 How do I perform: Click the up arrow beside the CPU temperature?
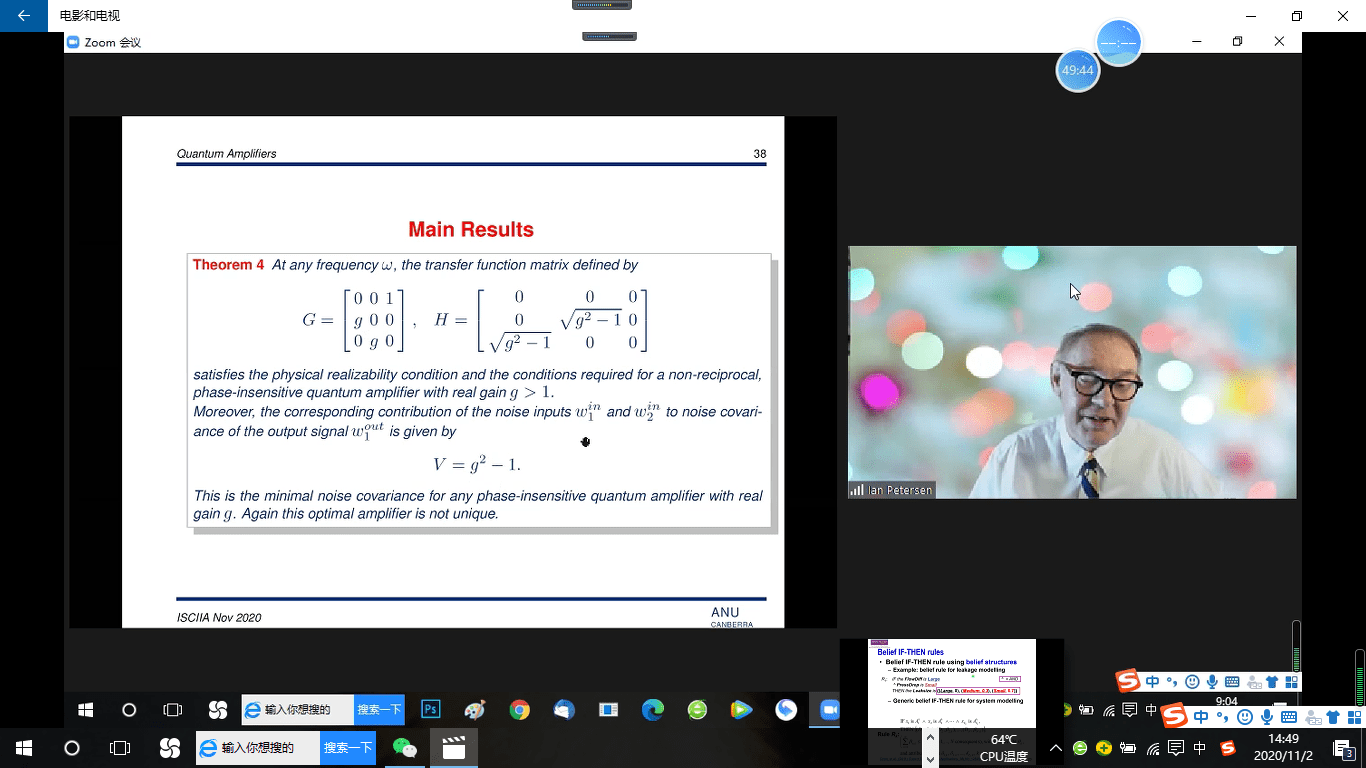click(x=932, y=737)
